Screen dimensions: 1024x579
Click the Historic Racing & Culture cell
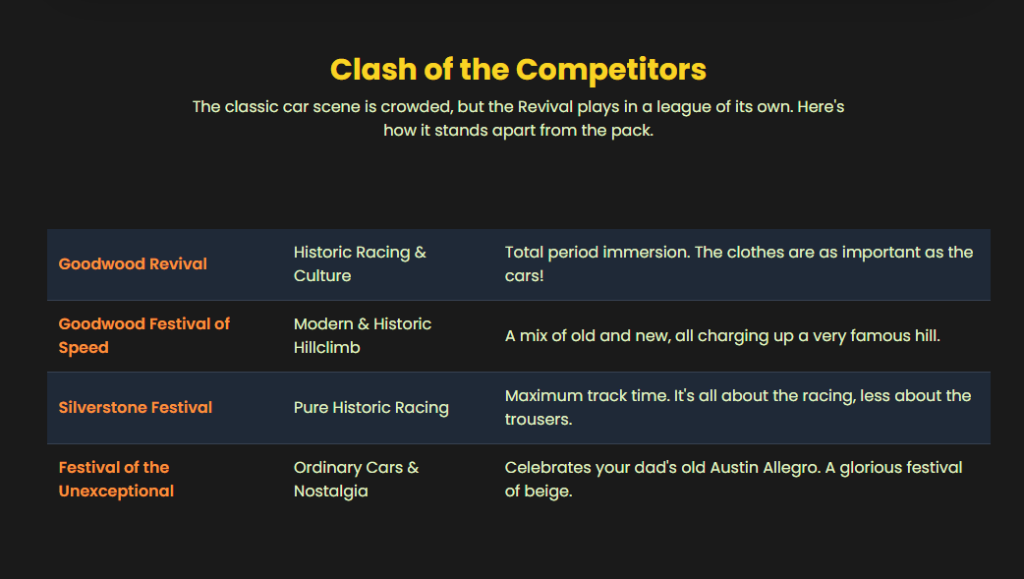(x=360, y=264)
